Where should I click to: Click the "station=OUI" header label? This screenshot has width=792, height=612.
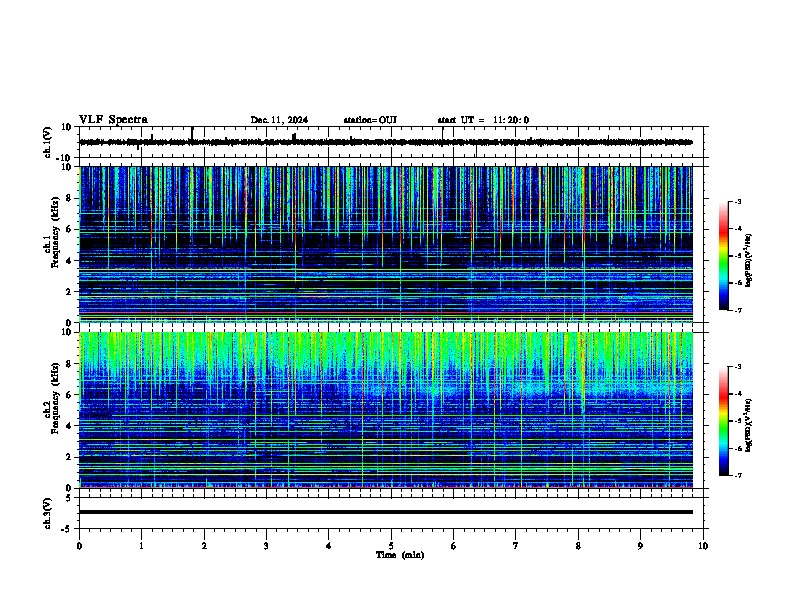point(370,120)
